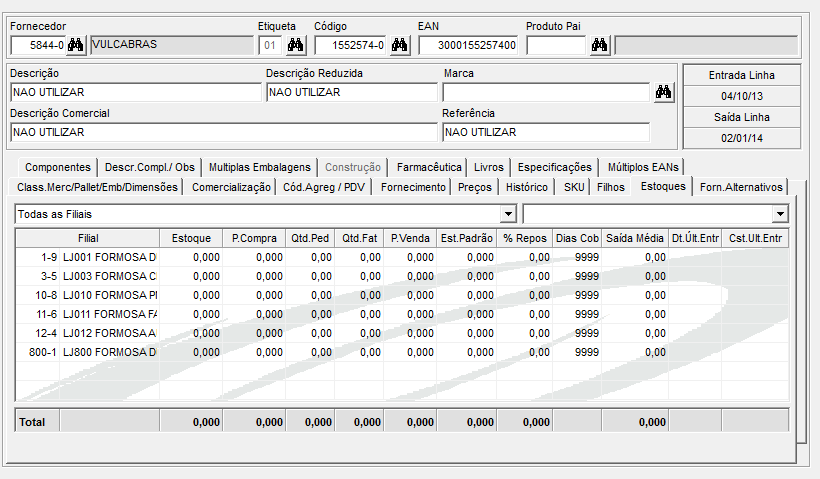Click the P.Compra column header
Screen dimensions: 820x479
coord(254,238)
